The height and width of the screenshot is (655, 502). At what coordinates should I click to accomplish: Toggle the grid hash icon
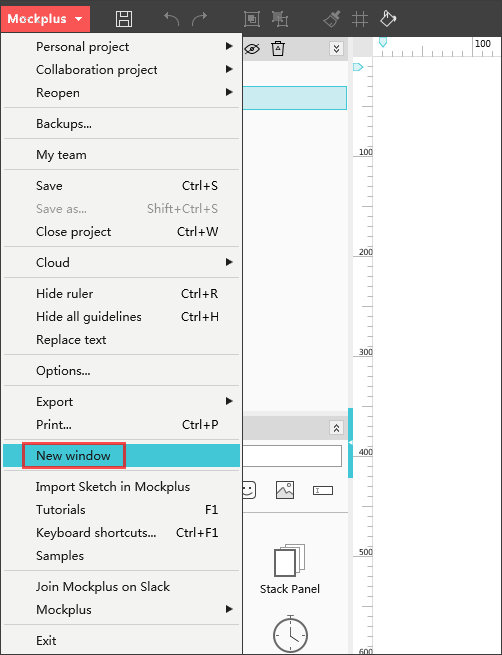[x=360, y=19]
